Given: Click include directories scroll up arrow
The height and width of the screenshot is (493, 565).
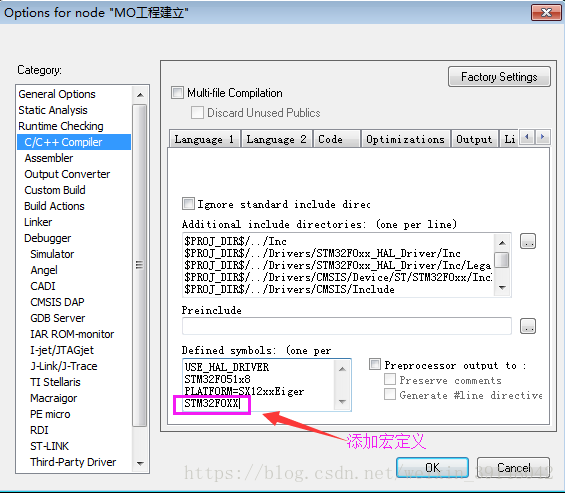Looking at the screenshot, I should (502, 243).
